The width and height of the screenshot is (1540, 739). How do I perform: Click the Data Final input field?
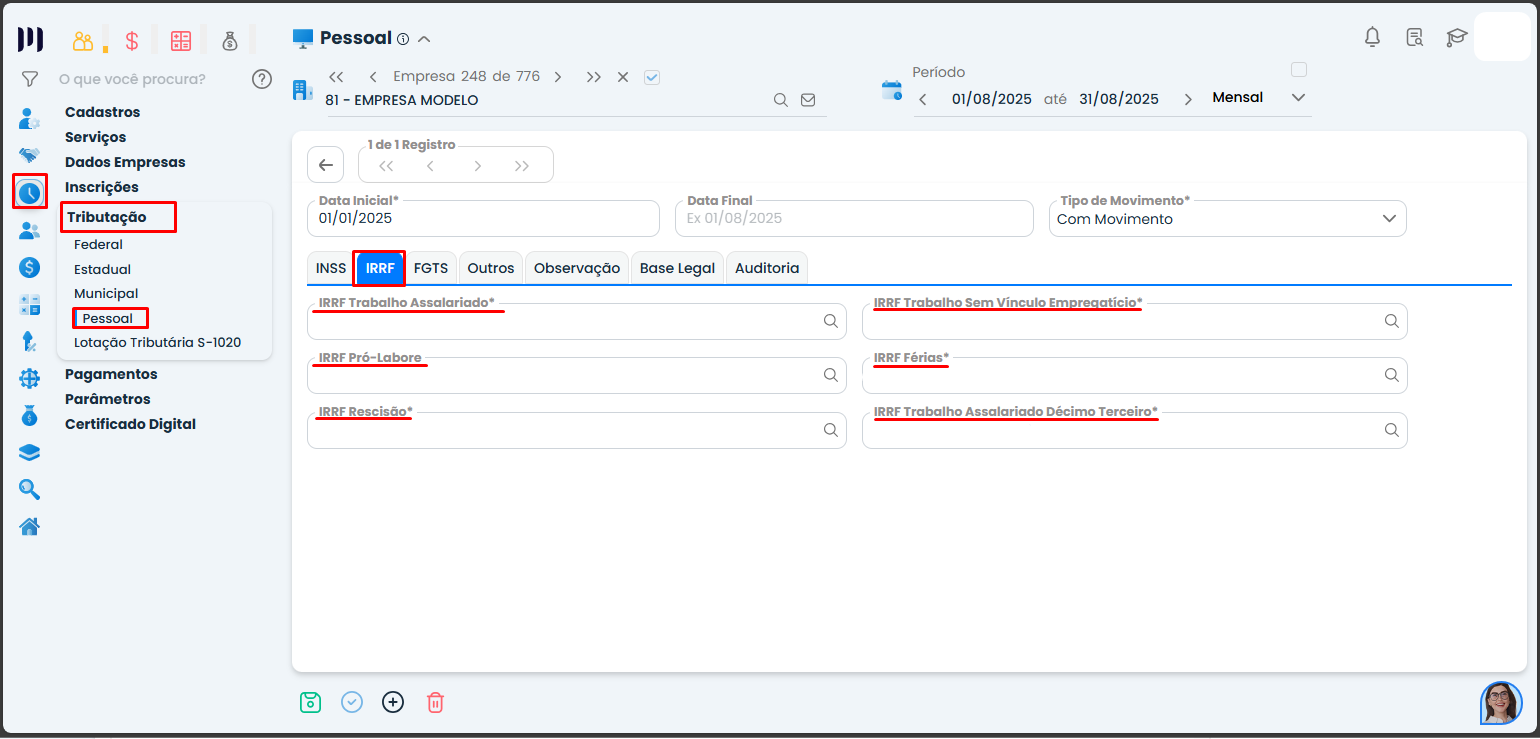point(853,218)
